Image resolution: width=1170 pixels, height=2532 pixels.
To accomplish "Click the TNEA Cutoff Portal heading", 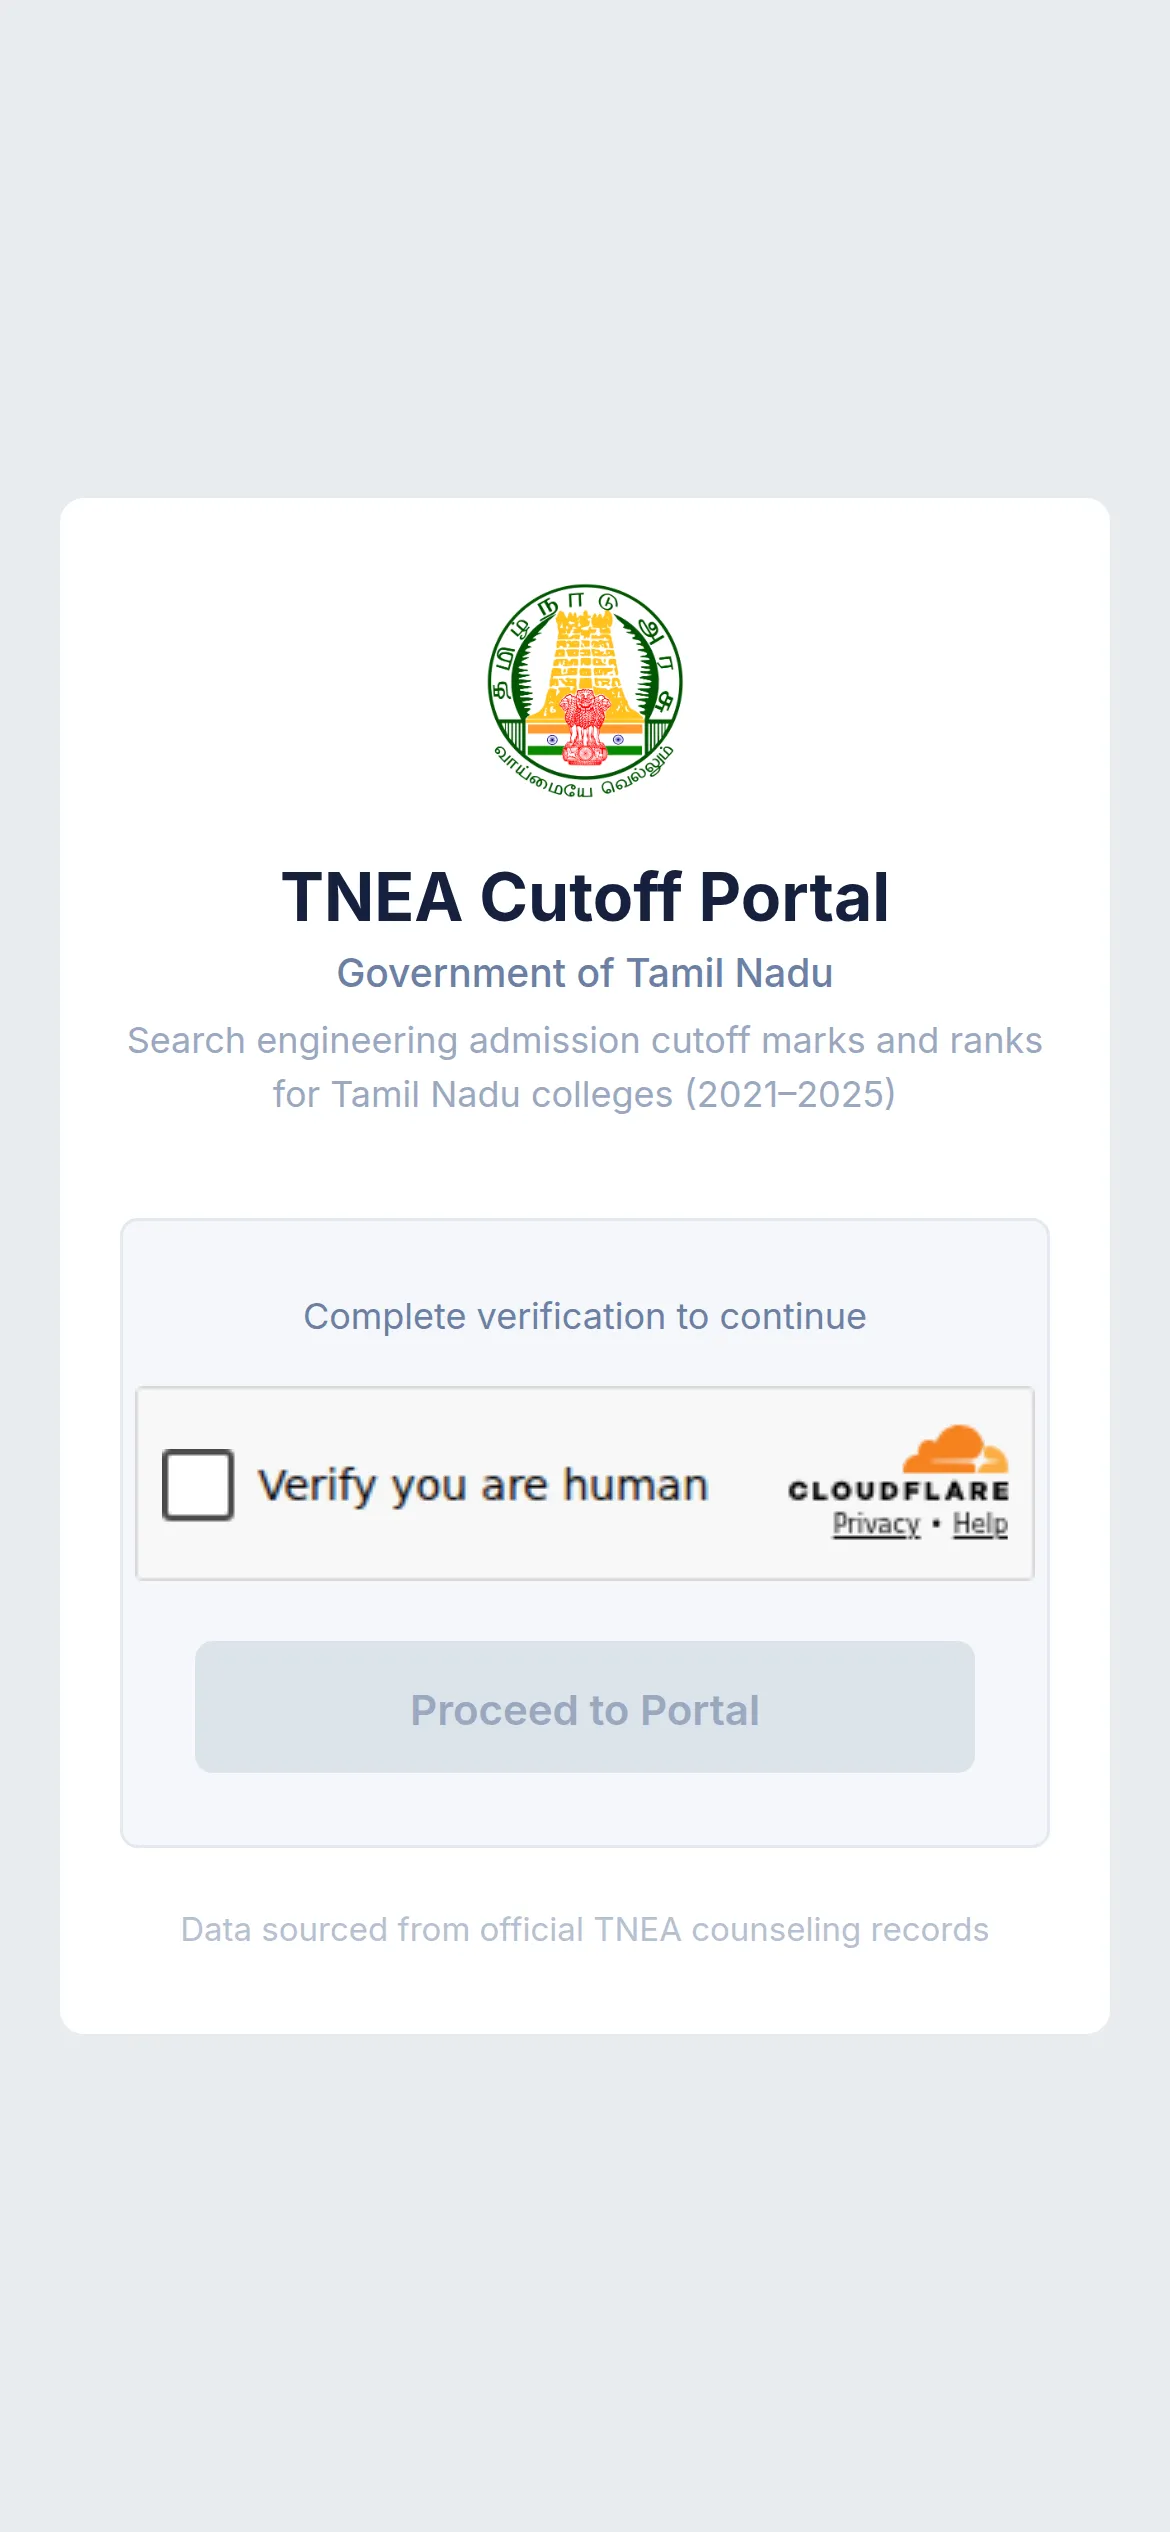I will point(585,897).
